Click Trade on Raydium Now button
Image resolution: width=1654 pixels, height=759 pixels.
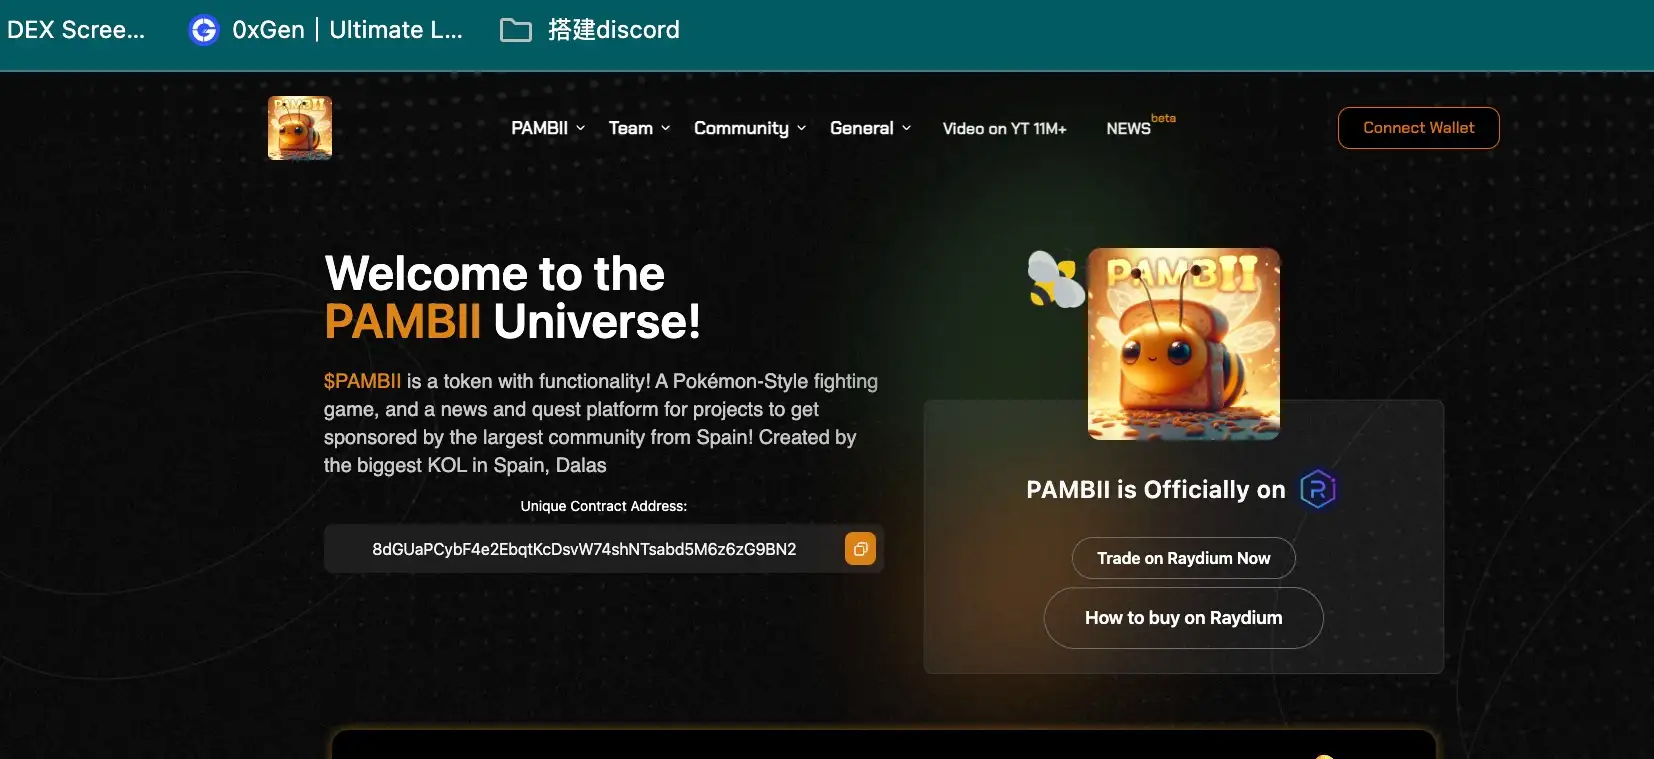tap(1183, 558)
